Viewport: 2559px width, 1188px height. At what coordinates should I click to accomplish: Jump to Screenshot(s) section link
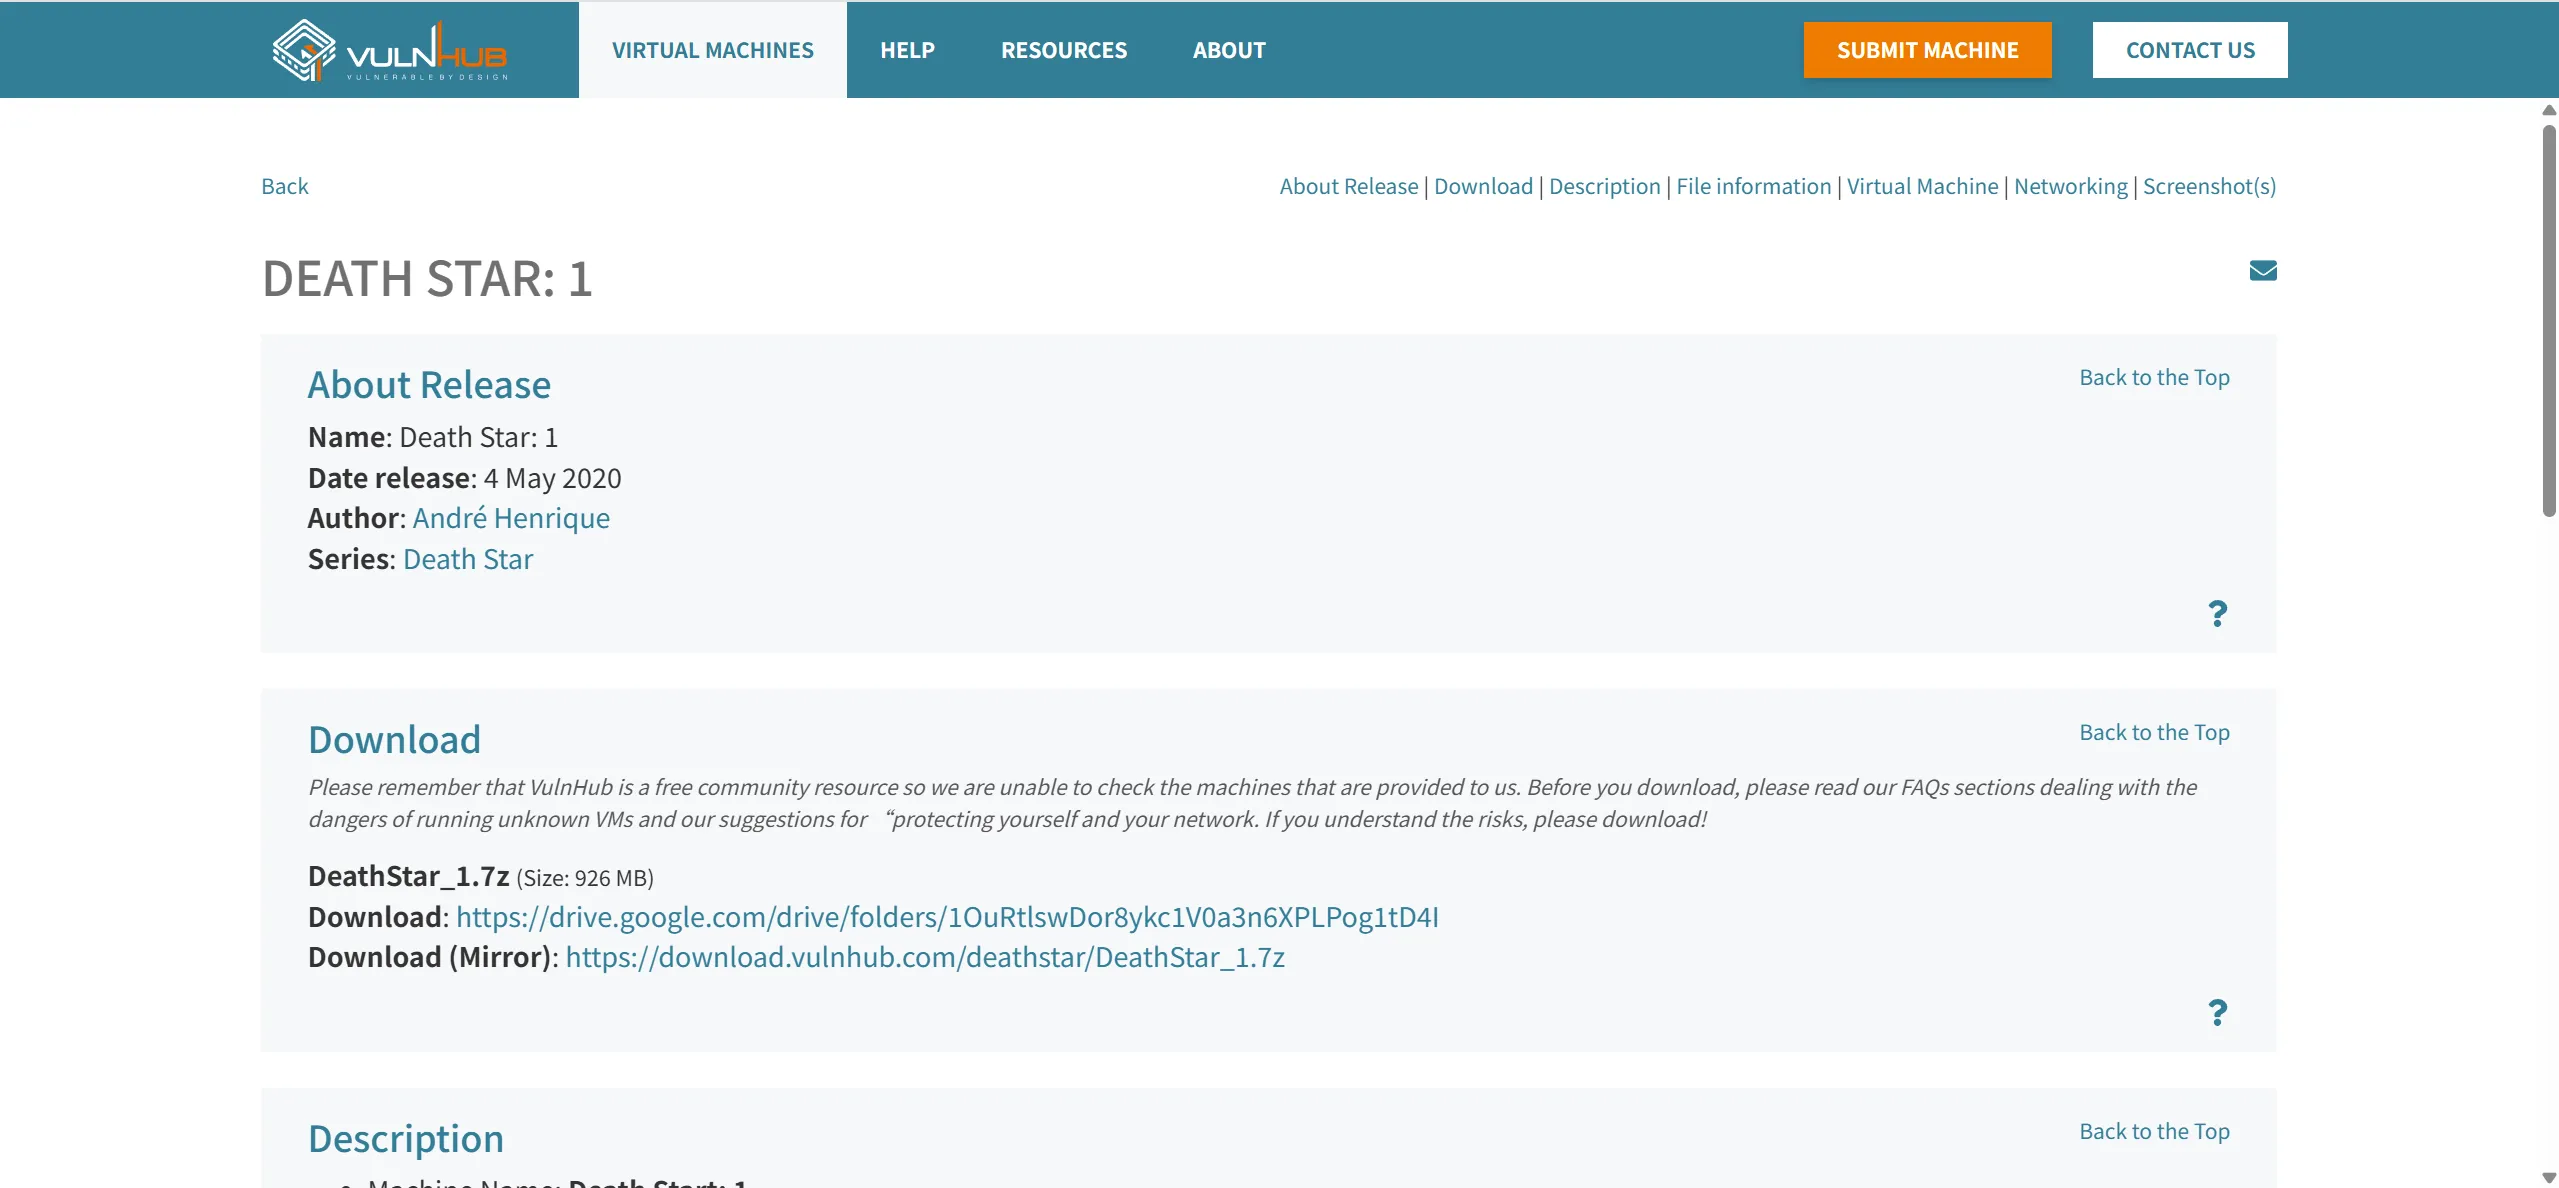pos(2209,186)
